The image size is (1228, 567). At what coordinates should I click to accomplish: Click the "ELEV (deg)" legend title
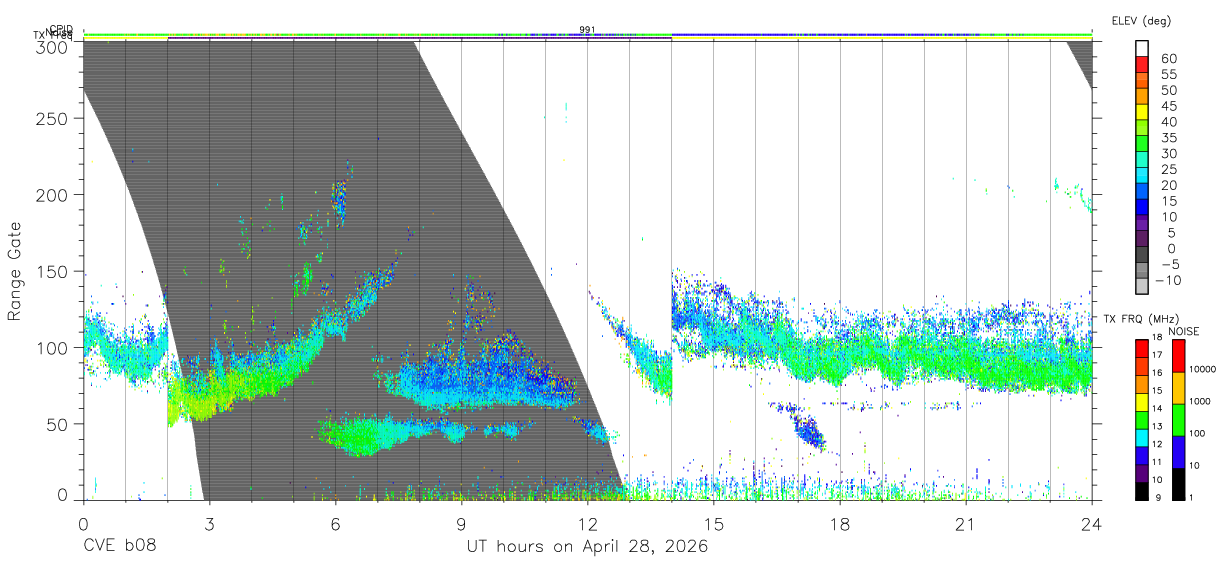point(1141,21)
